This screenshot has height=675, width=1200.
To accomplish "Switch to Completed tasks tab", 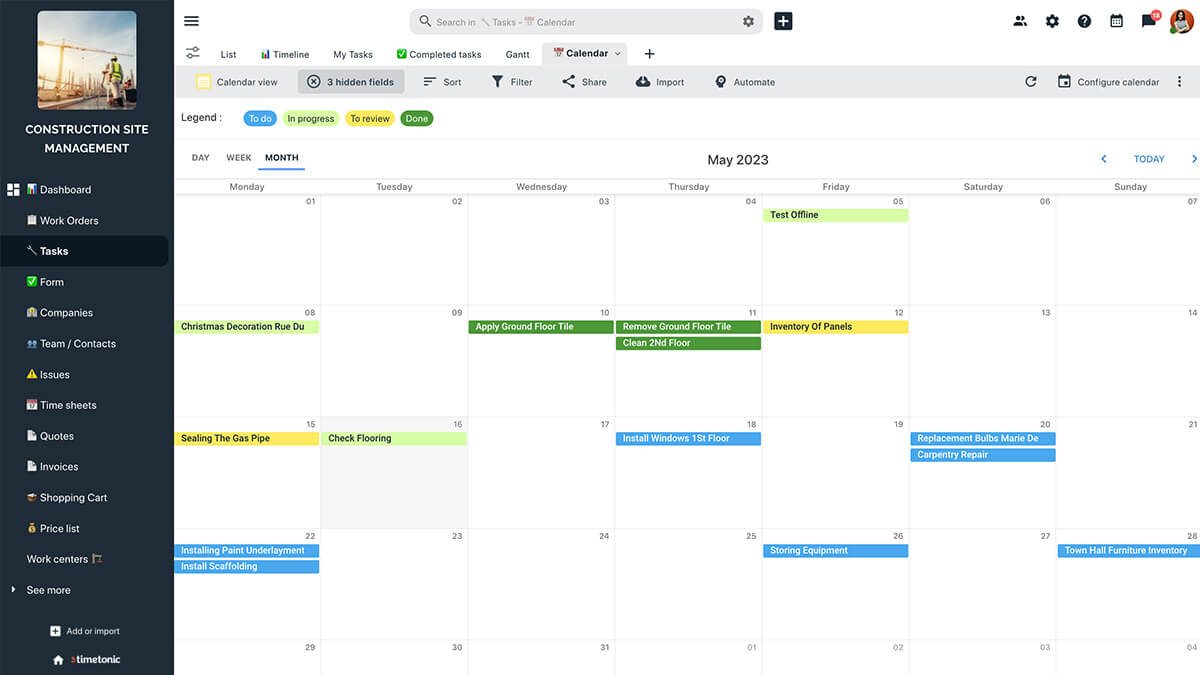I will [439, 54].
